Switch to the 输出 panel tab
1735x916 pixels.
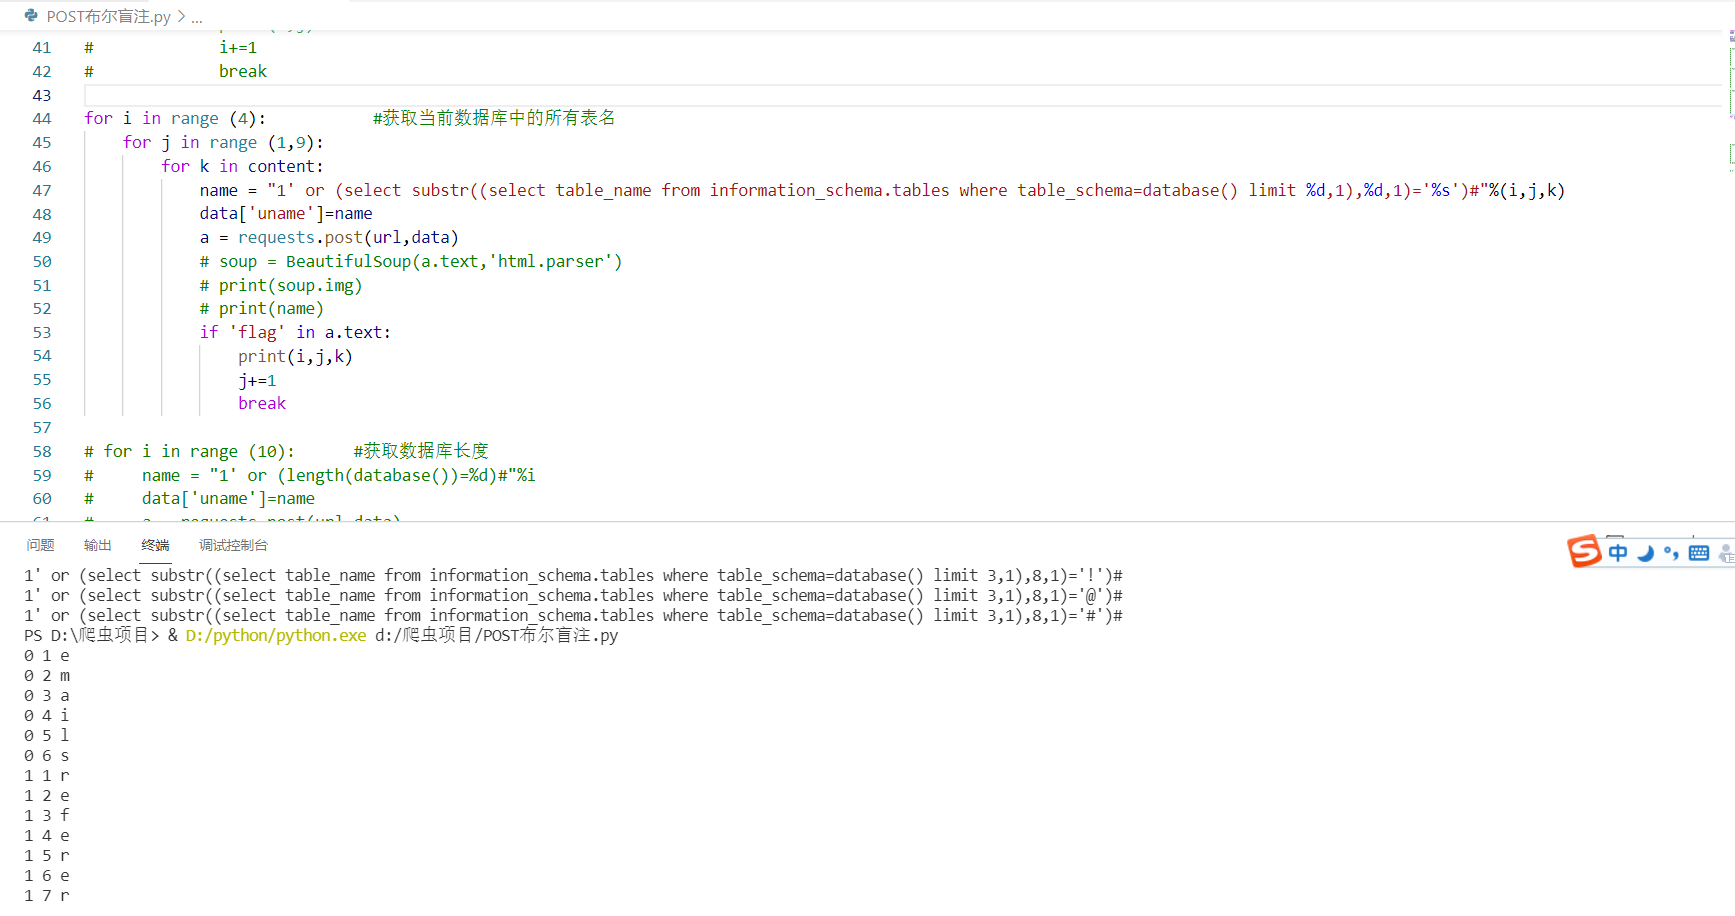pos(98,545)
